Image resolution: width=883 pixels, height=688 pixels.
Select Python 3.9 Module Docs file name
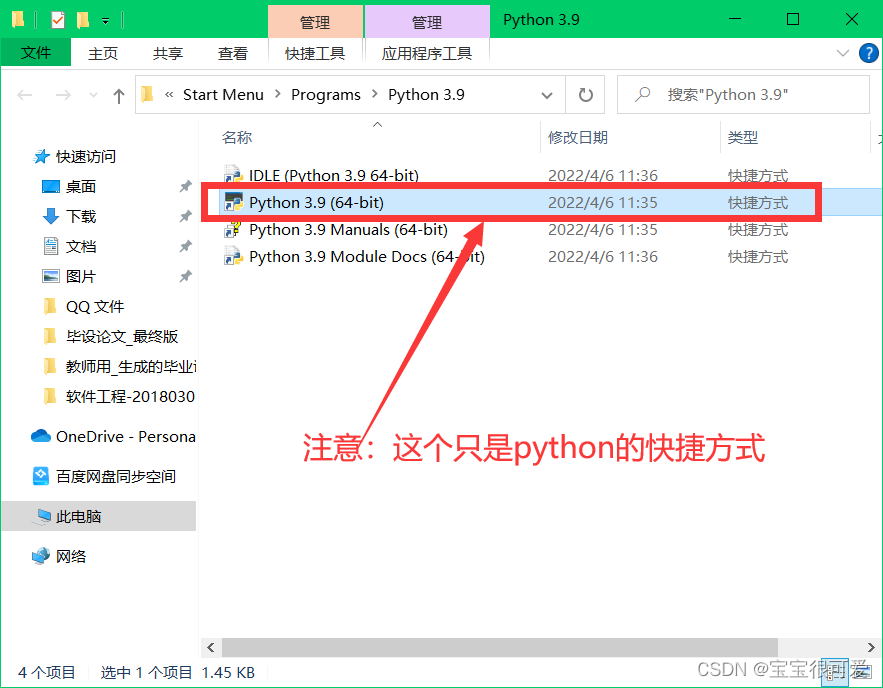click(367, 257)
